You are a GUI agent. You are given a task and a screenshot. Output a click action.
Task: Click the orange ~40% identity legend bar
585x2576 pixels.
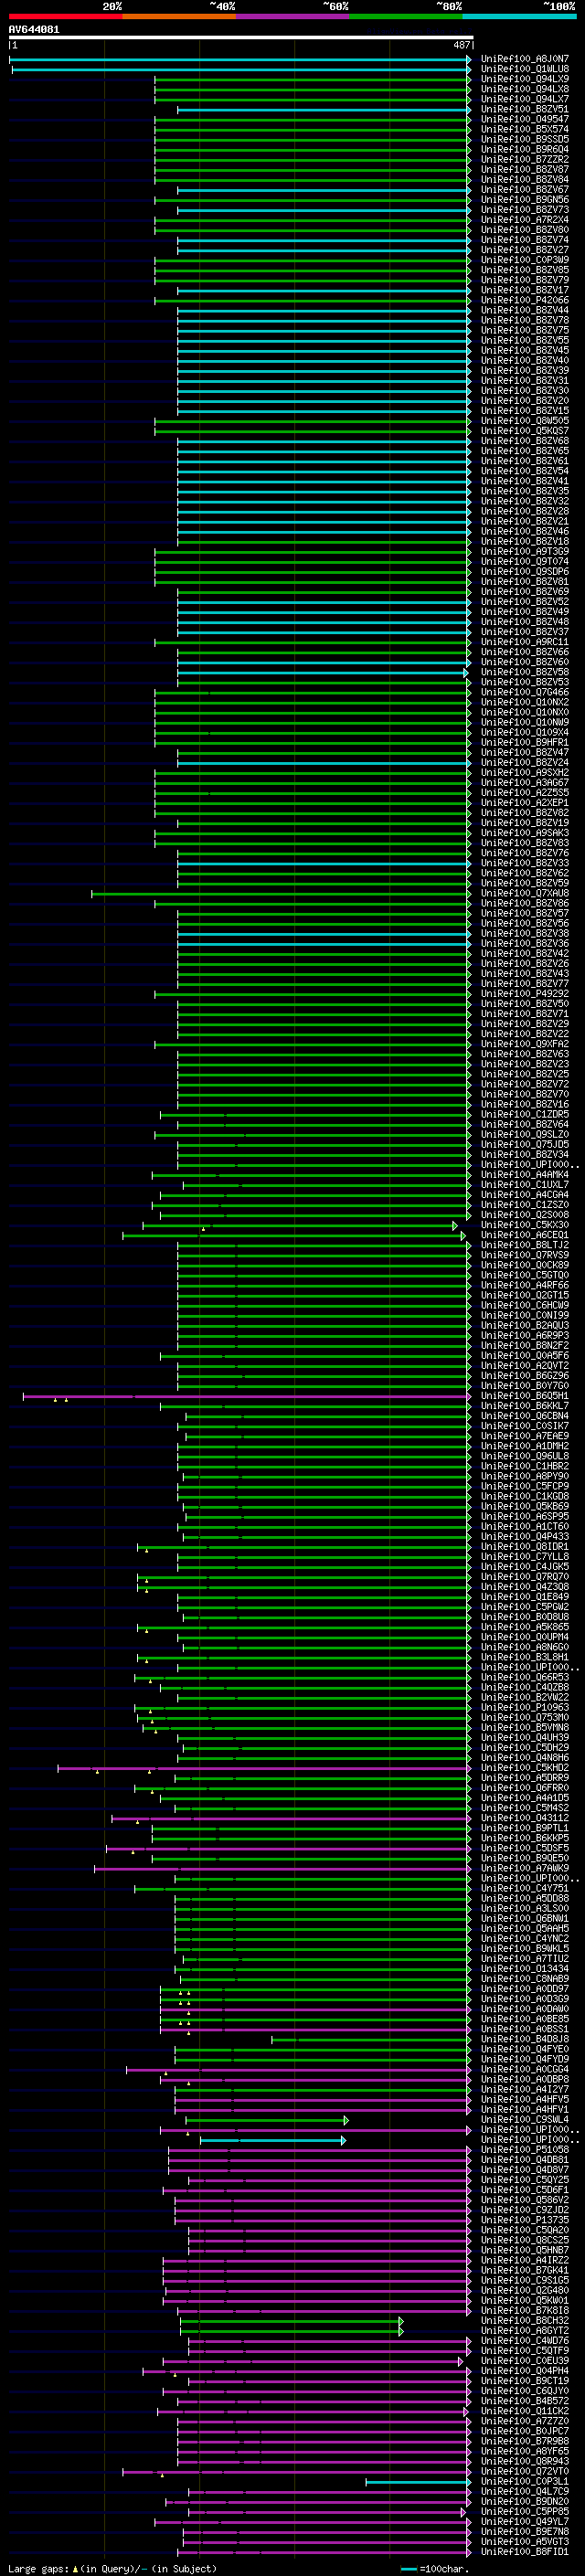179,16
